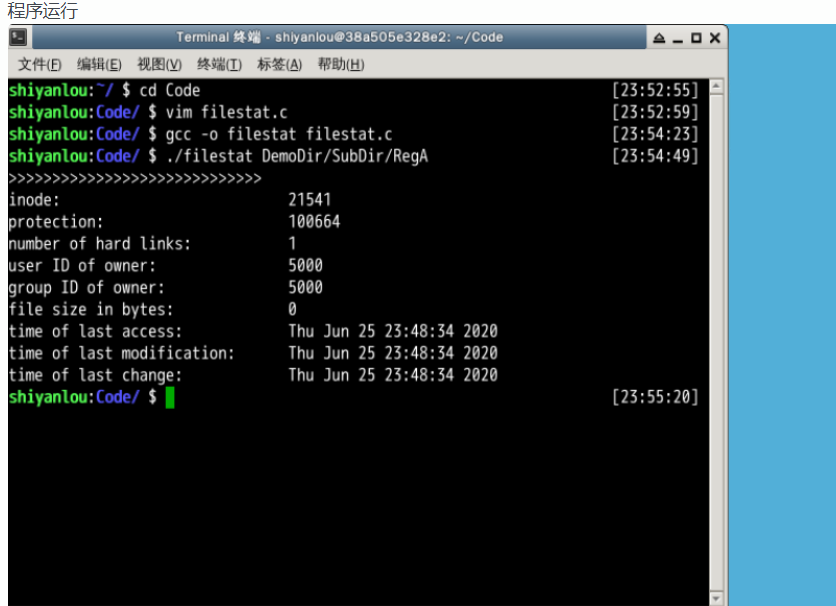Click the blue desktop area beside the terminal
Viewport: 836px width, 606px height.
[781, 300]
